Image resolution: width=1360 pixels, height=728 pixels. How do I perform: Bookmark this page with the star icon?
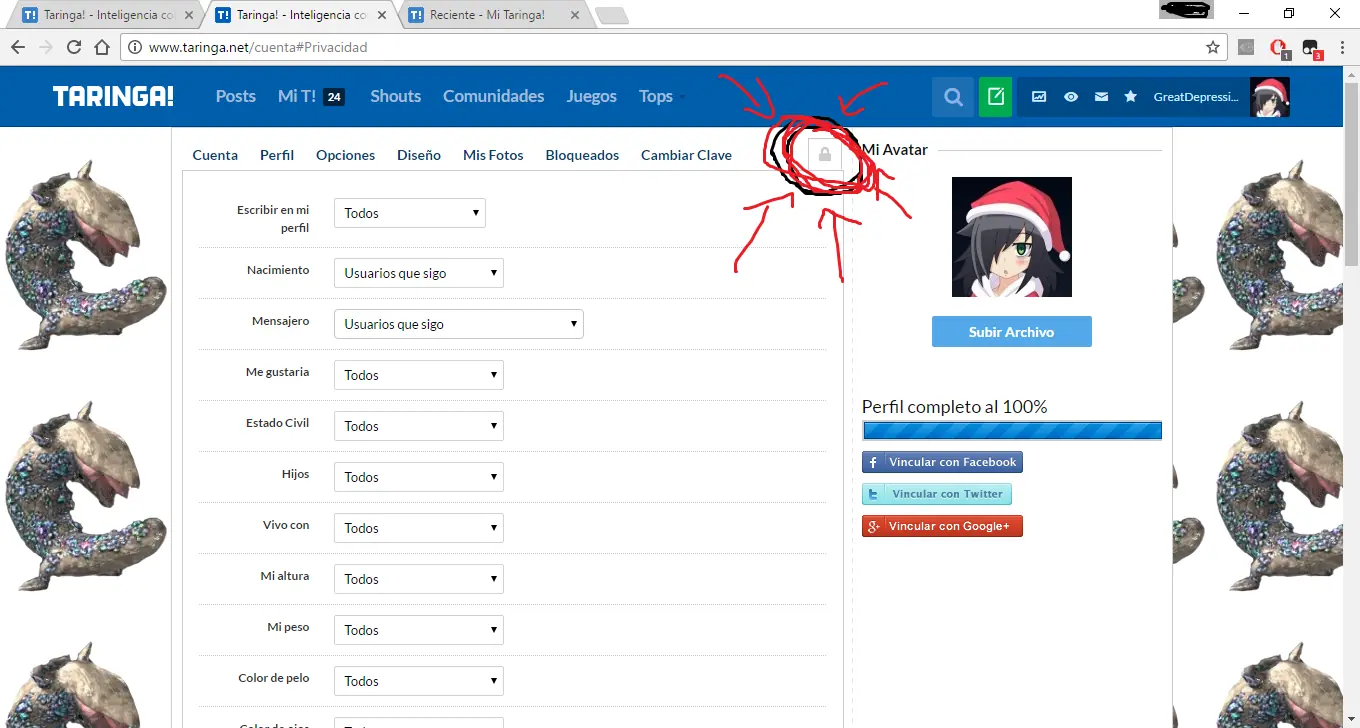[x=1213, y=47]
